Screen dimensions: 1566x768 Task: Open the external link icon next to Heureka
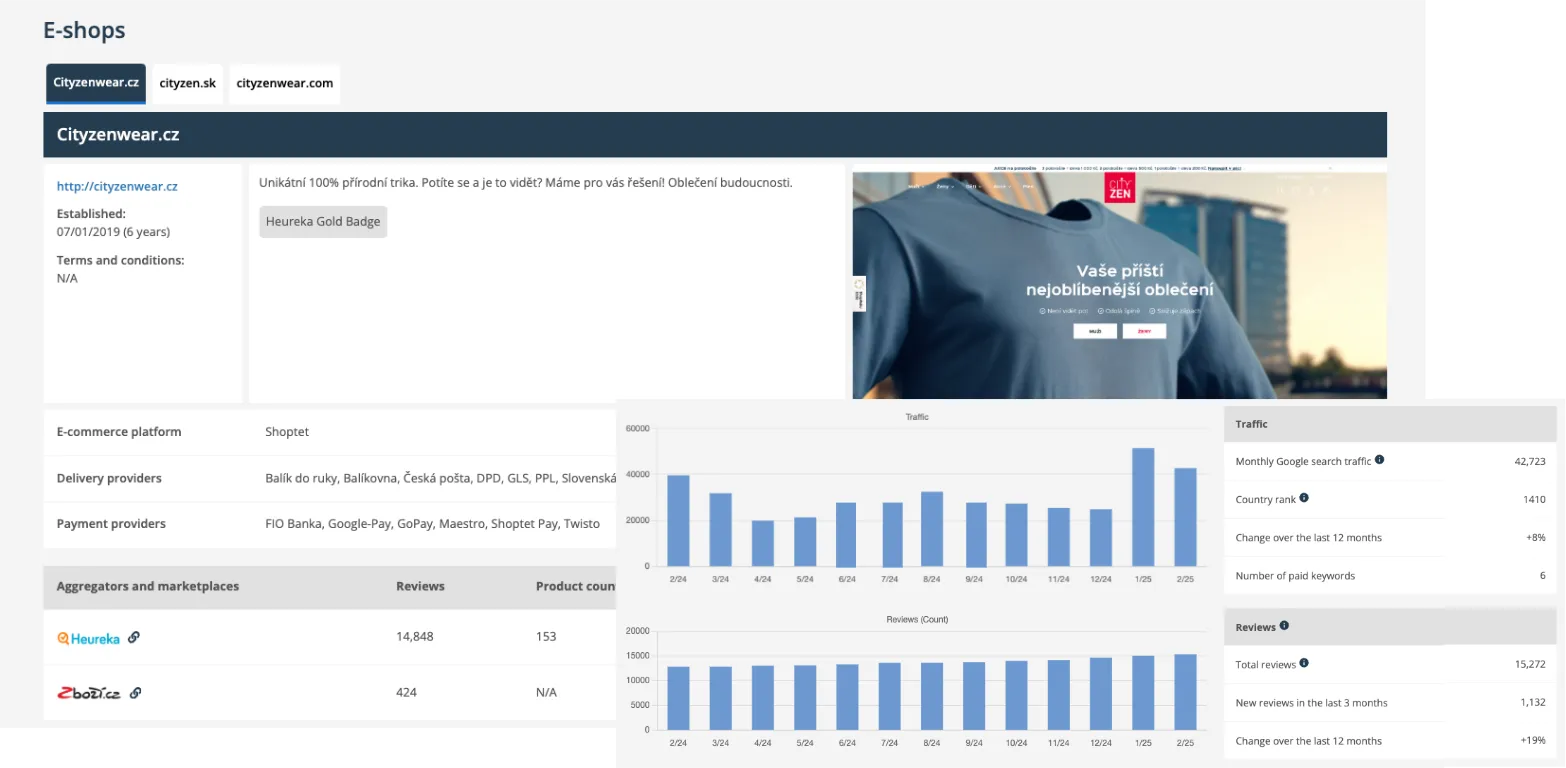[133, 637]
